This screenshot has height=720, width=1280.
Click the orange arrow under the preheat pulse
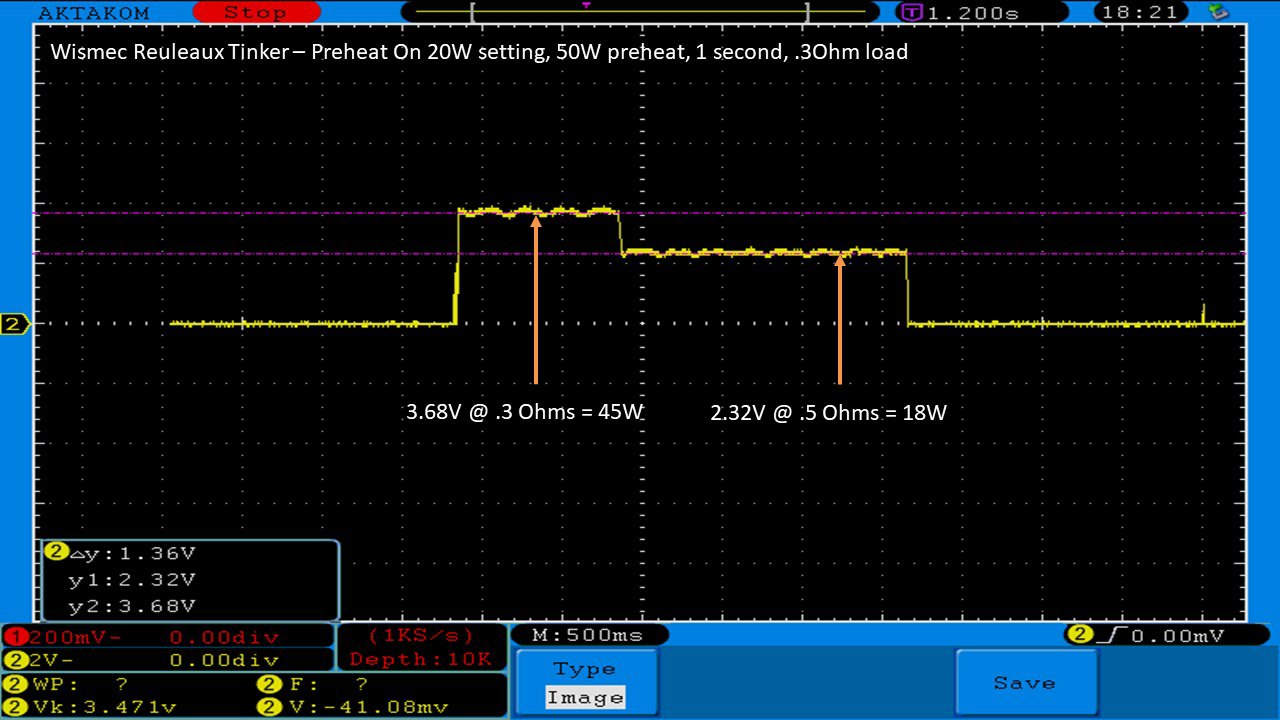point(536,298)
